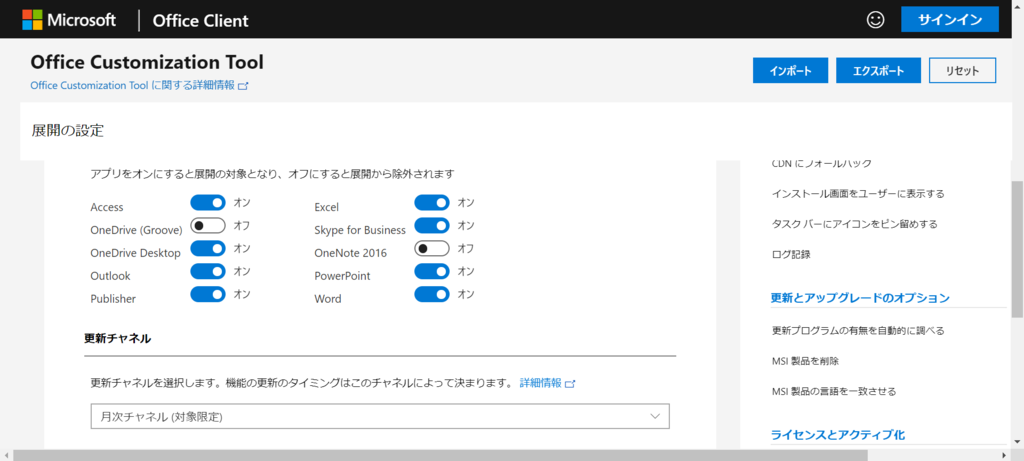Open Office Customization Tool に関する詳細情報 link
Image resolution: width=1024 pixels, height=461 pixels.
click(132, 86)
